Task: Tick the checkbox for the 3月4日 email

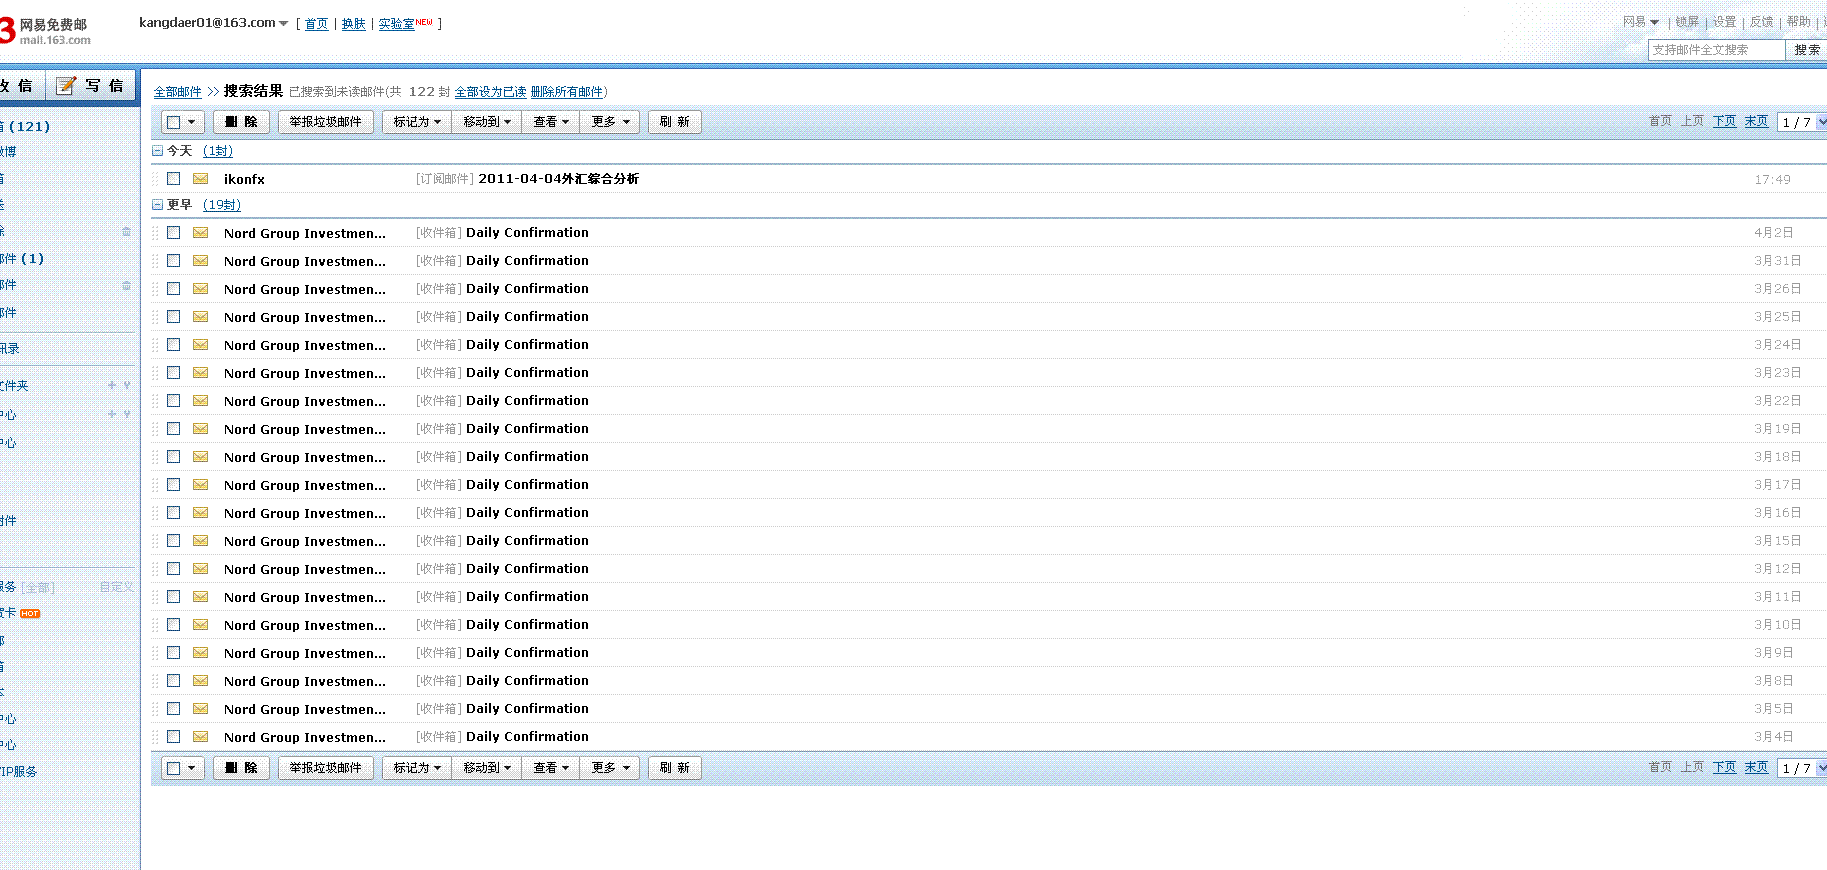Action: pyautogui.click(x=174, y=737)
